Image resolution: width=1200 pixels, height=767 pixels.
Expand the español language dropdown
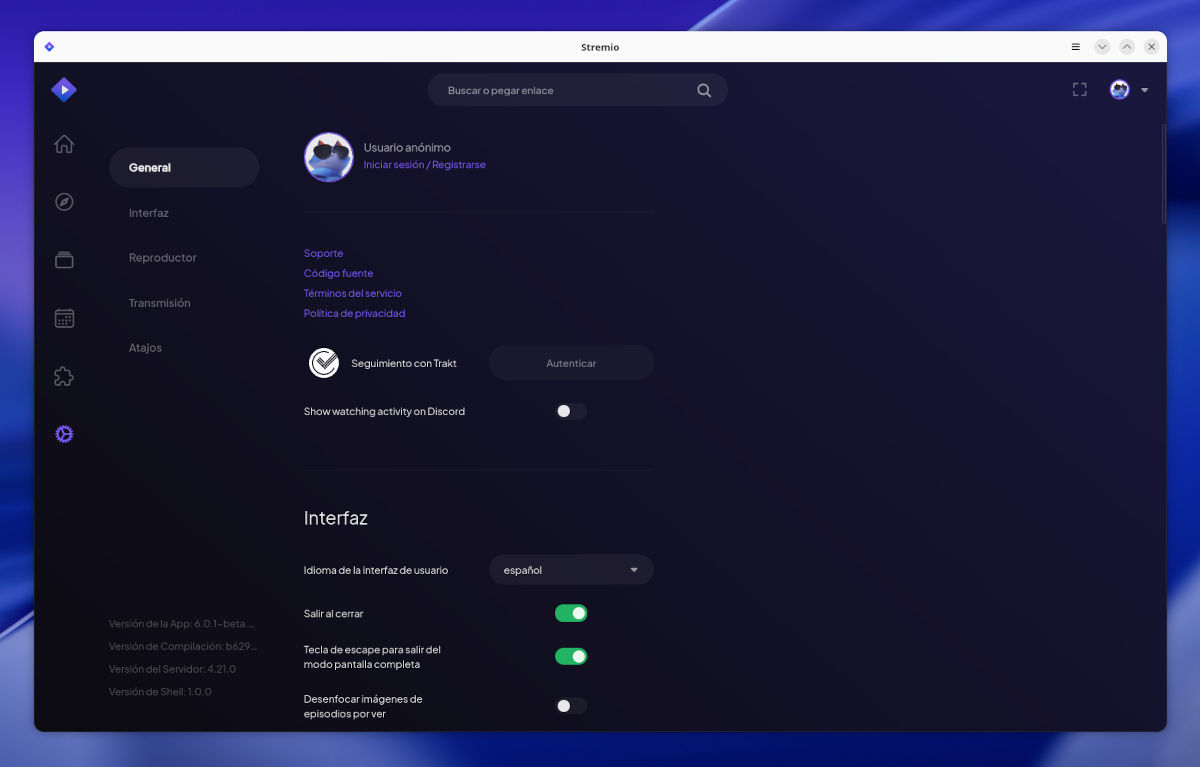[x=571, y=570]
